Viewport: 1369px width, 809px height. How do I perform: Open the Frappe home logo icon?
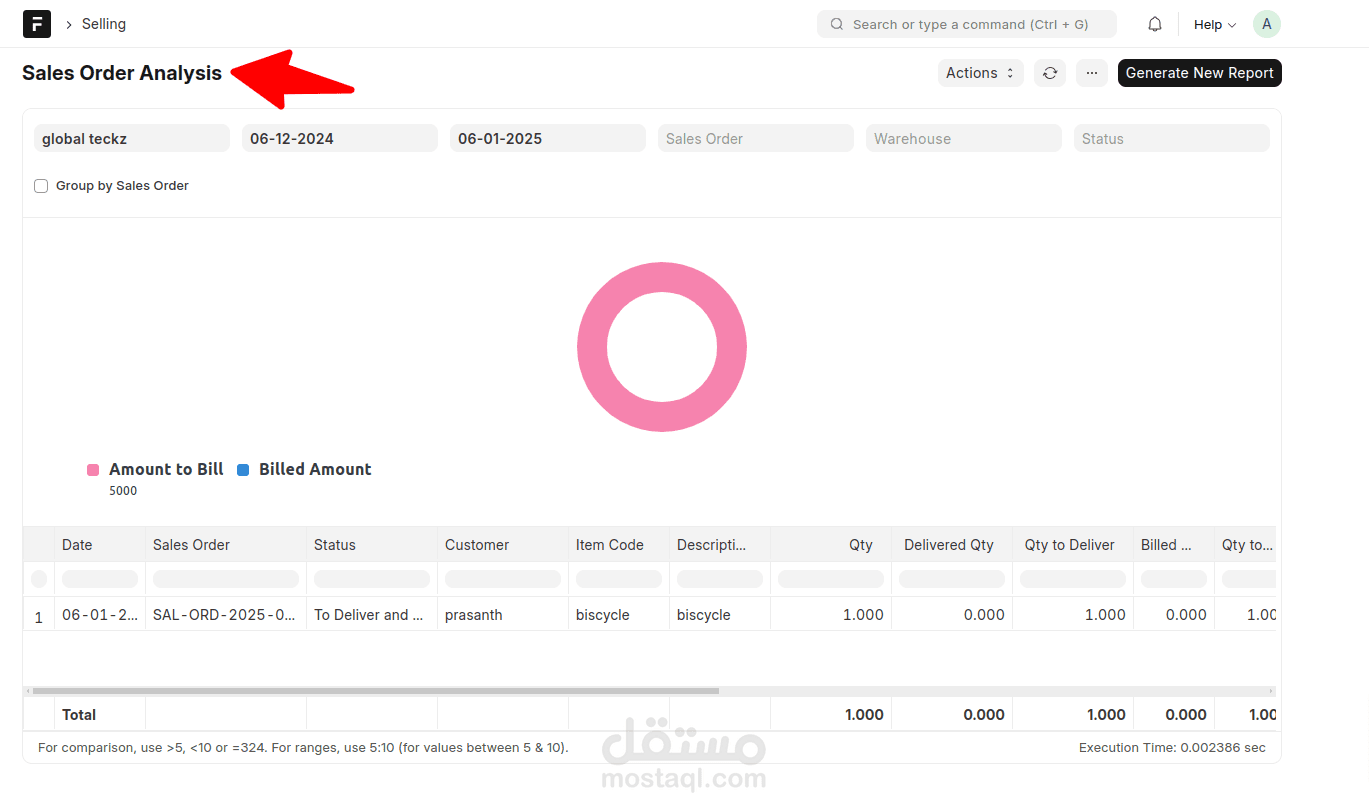coord(37,24)
